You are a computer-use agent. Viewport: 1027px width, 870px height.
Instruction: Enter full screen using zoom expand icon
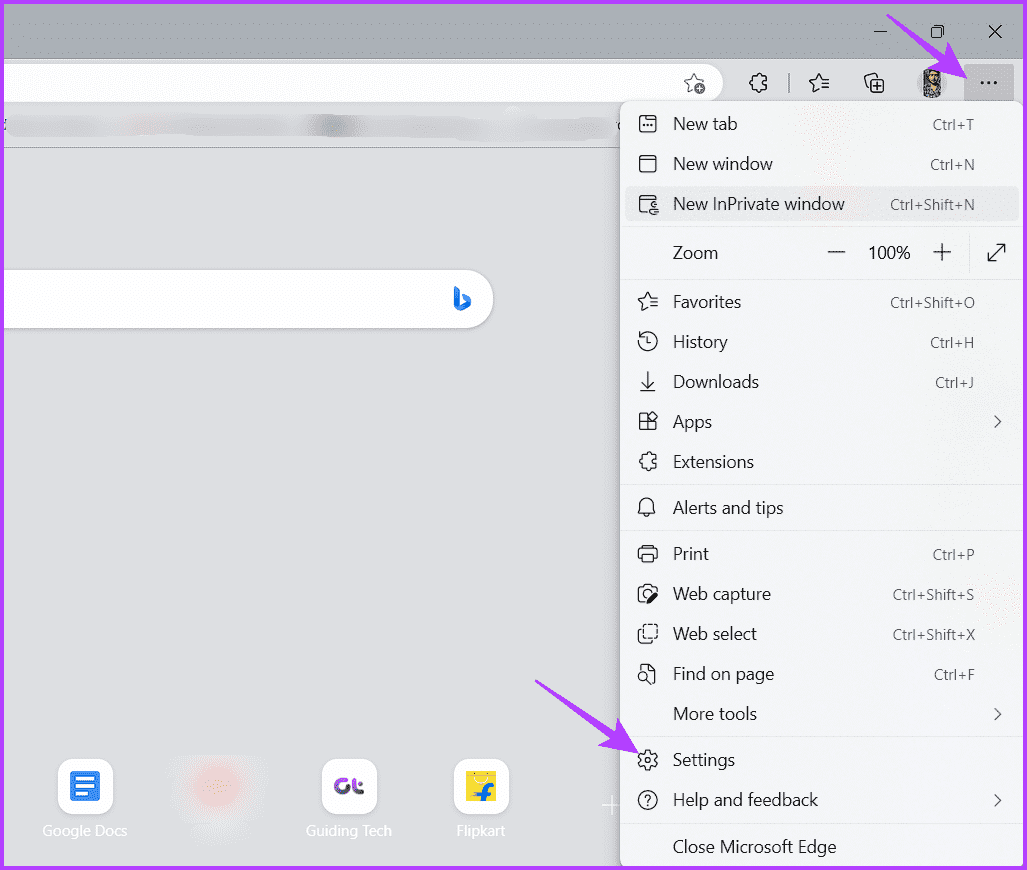[x=996, y=253]
